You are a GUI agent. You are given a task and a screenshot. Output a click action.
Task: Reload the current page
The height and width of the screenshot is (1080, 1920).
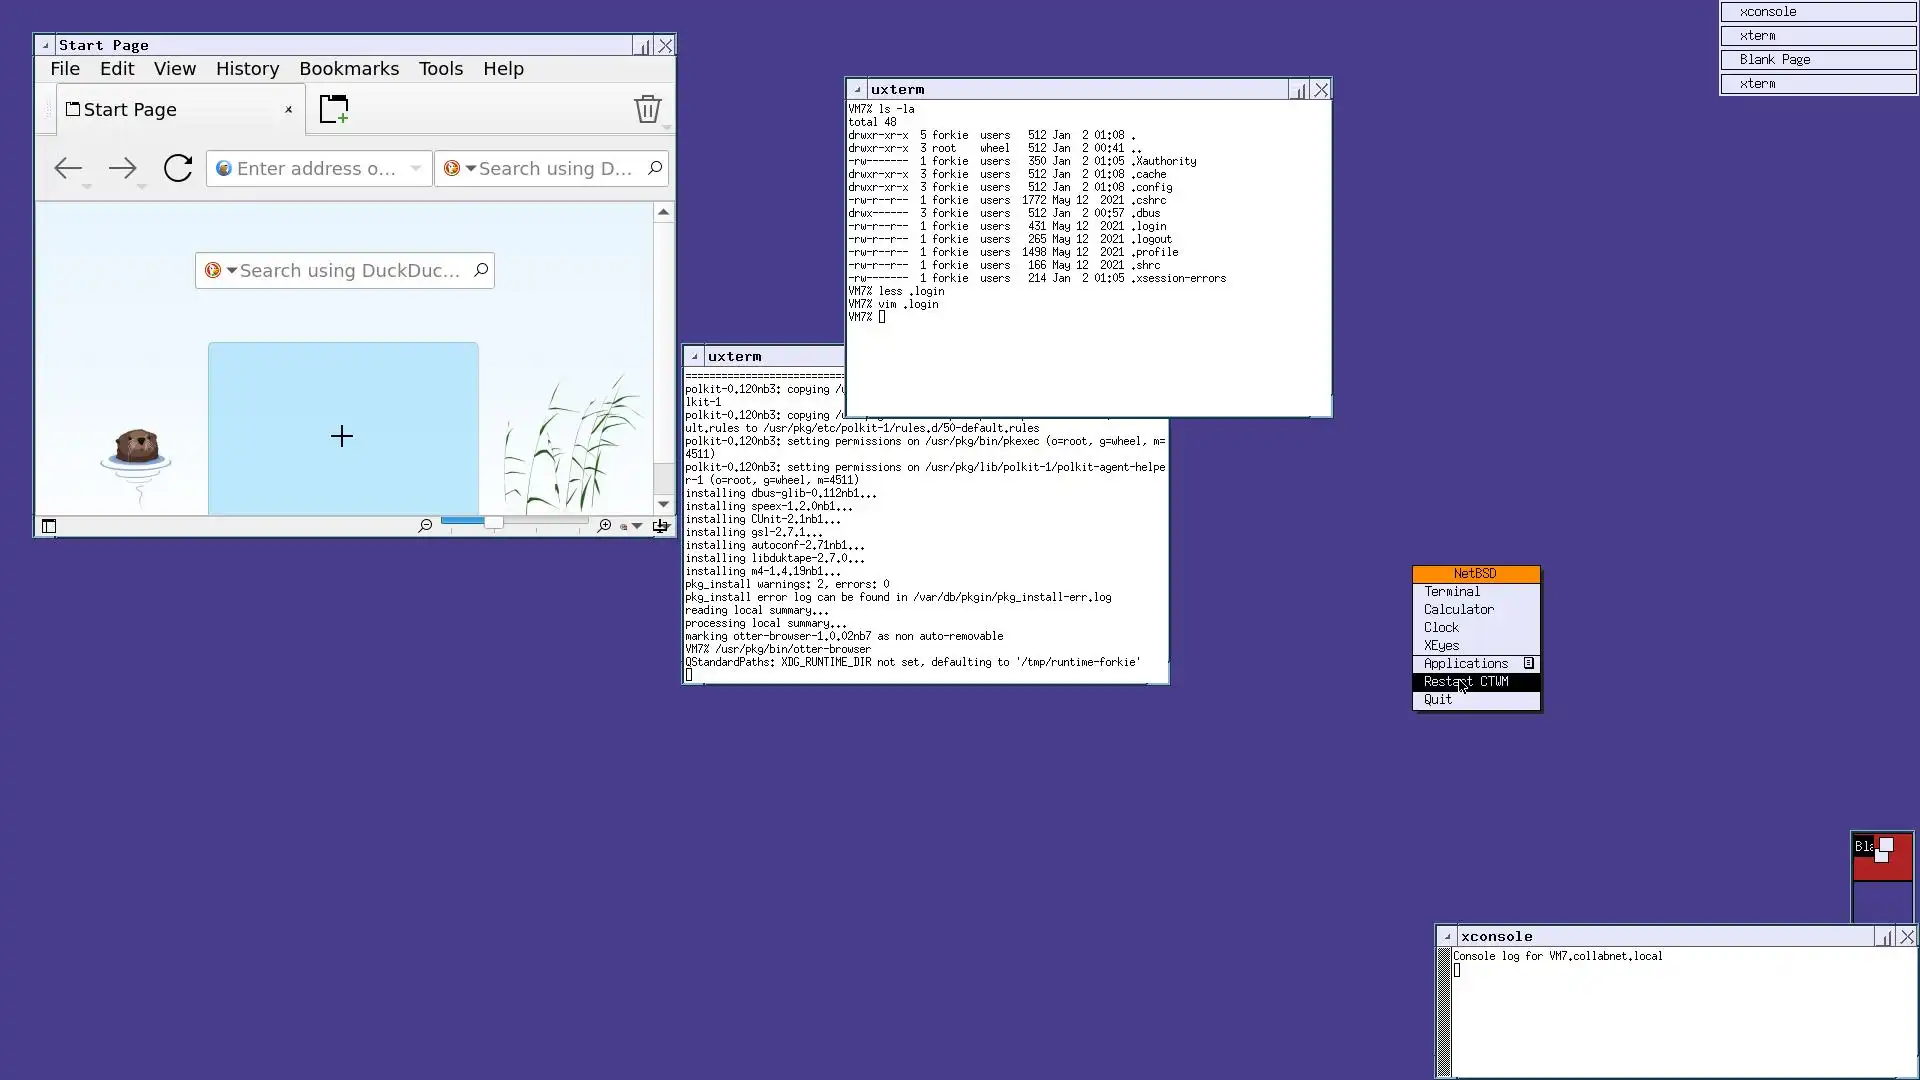pyautogui.click(x=178, y=168)
